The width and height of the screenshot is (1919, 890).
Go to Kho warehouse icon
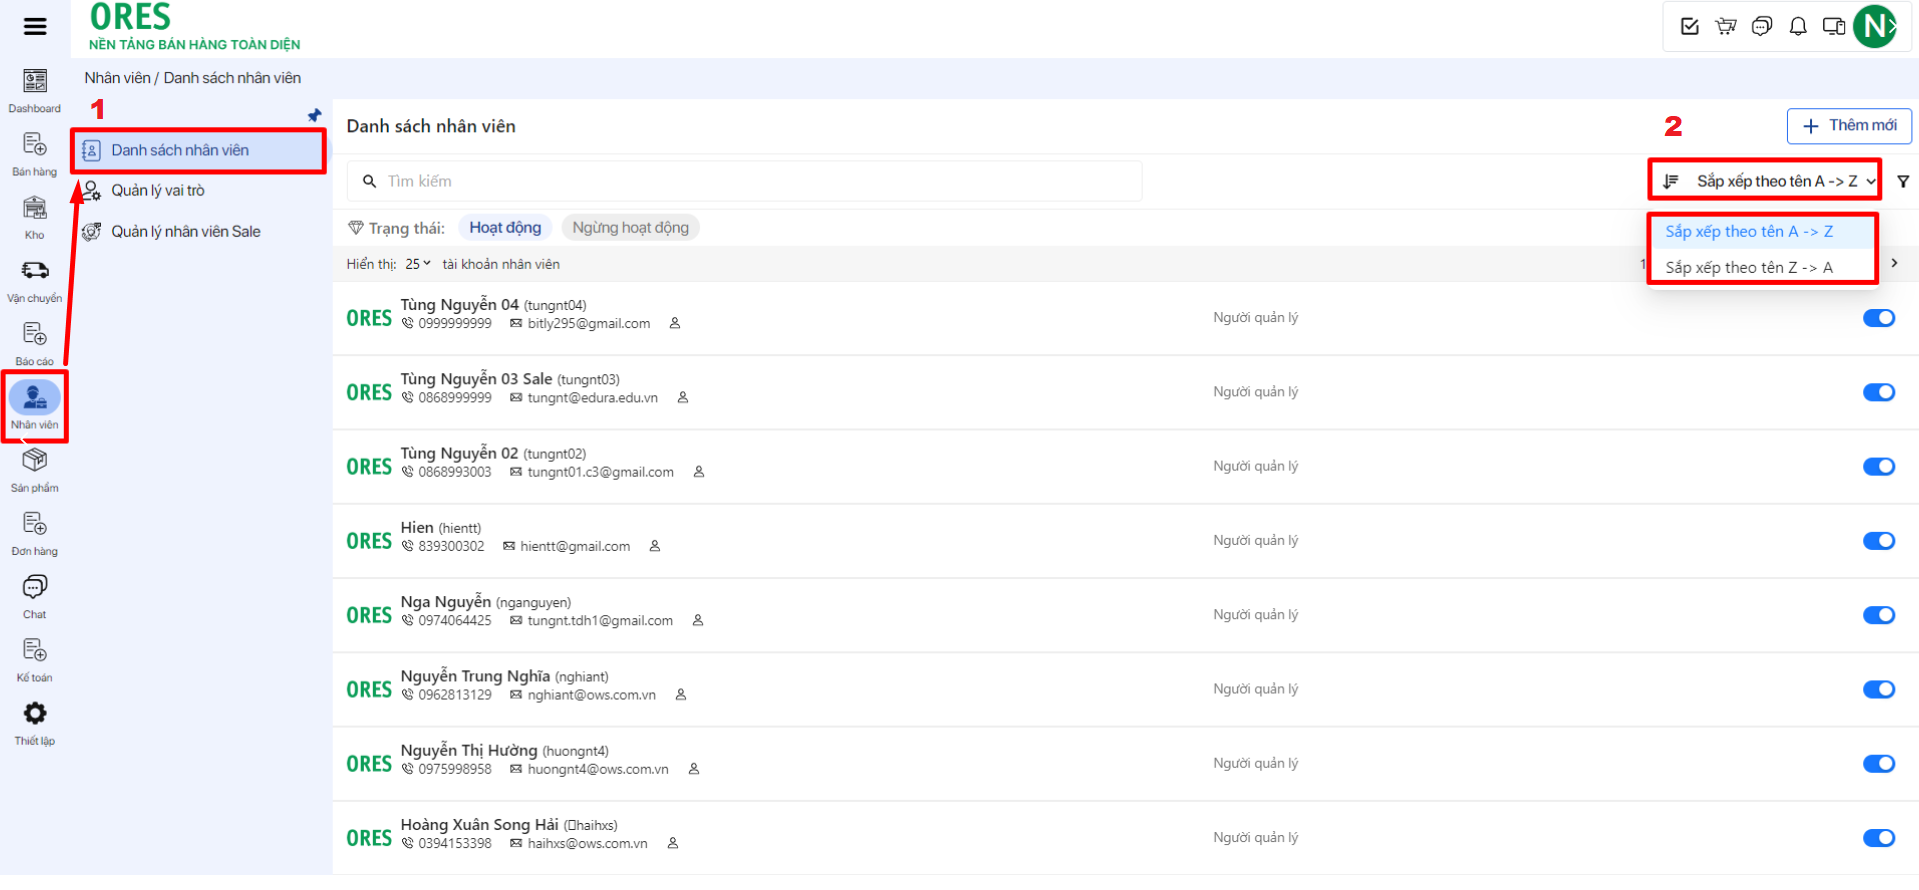[35, 209]
